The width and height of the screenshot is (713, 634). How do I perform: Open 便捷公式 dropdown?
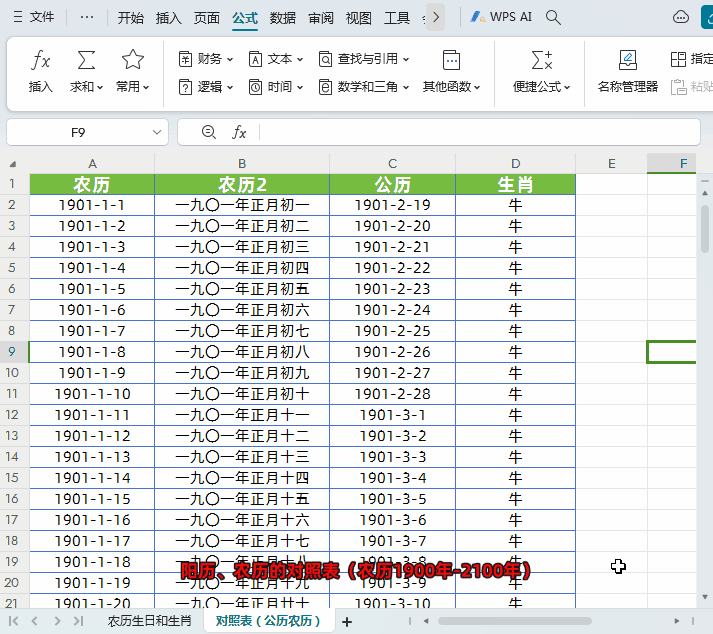click(542, 71)
